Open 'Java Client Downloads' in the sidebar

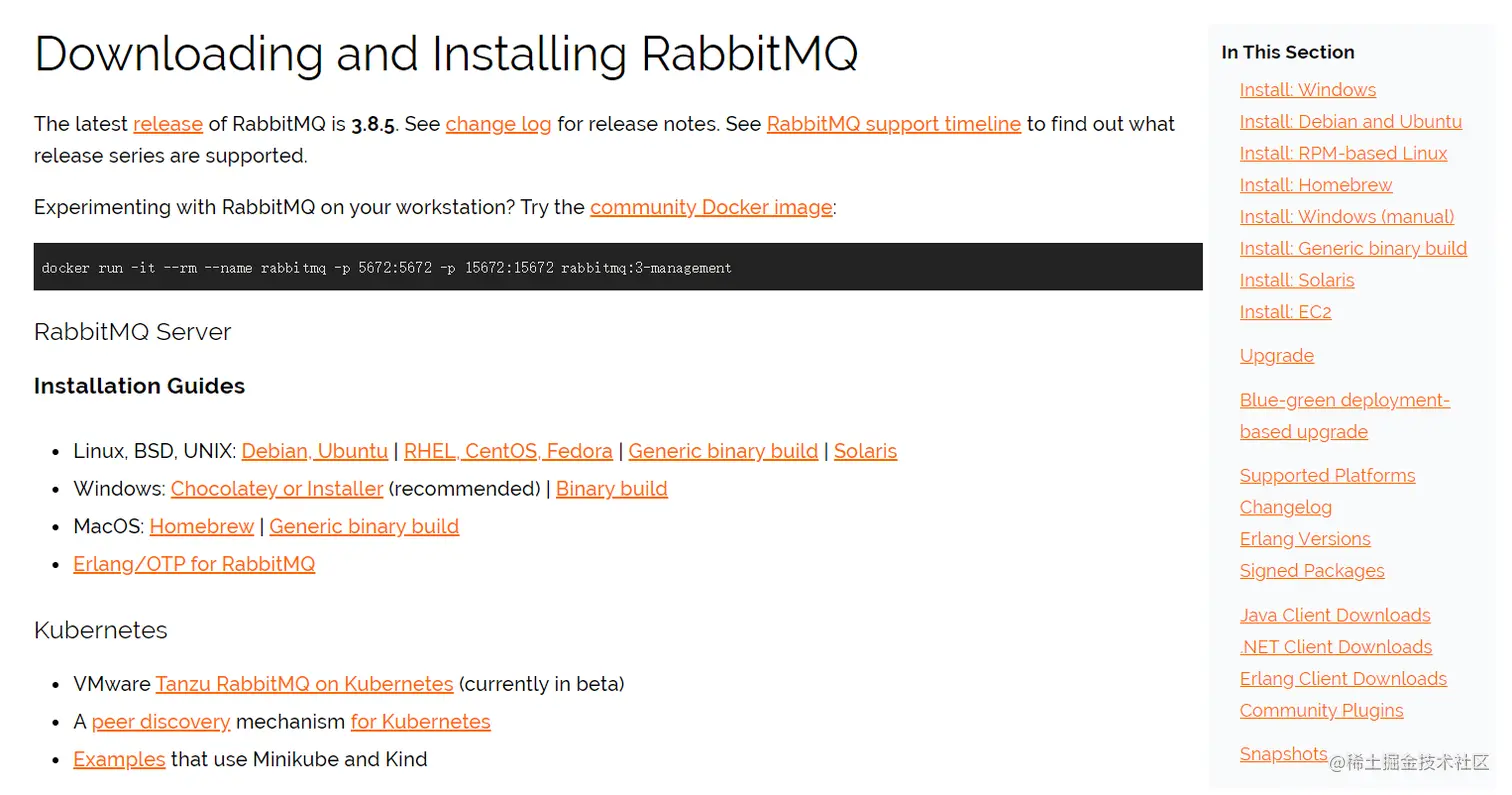click(1335, 615)
